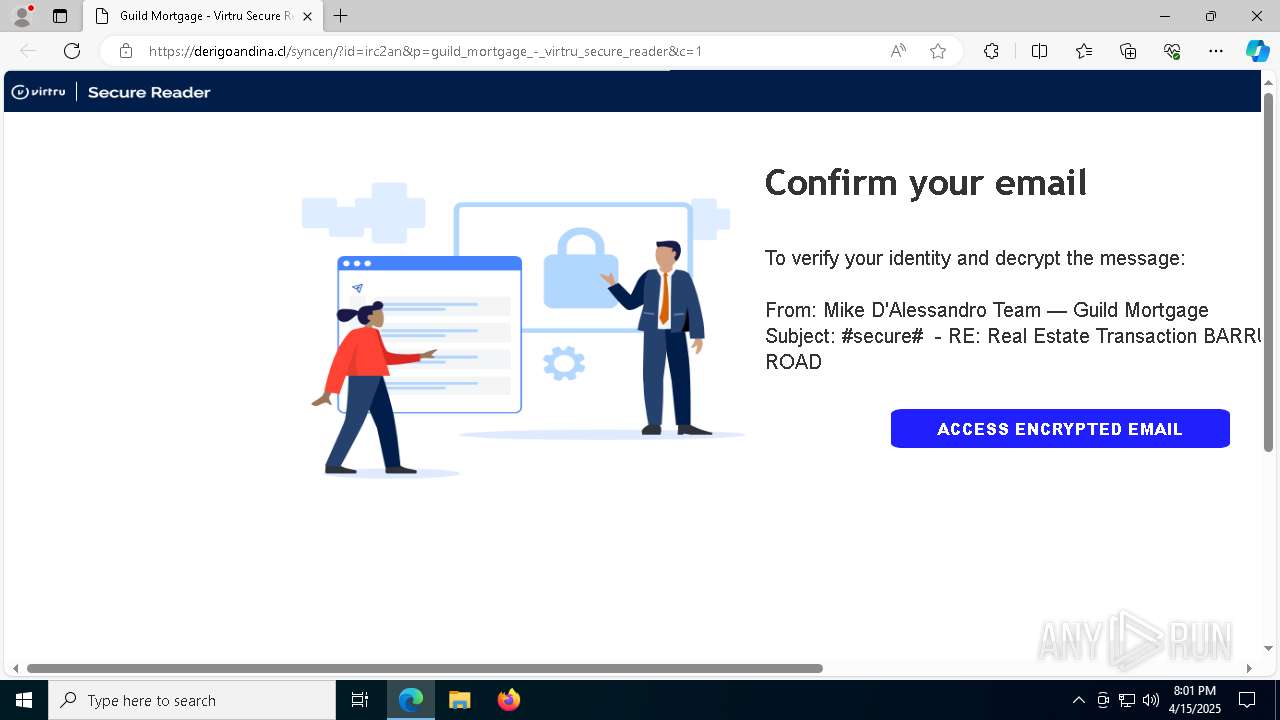Image resolution: width=1280 pixels, height=720 pixels.
Task: Go back to previous page
Action: [28, 51]
